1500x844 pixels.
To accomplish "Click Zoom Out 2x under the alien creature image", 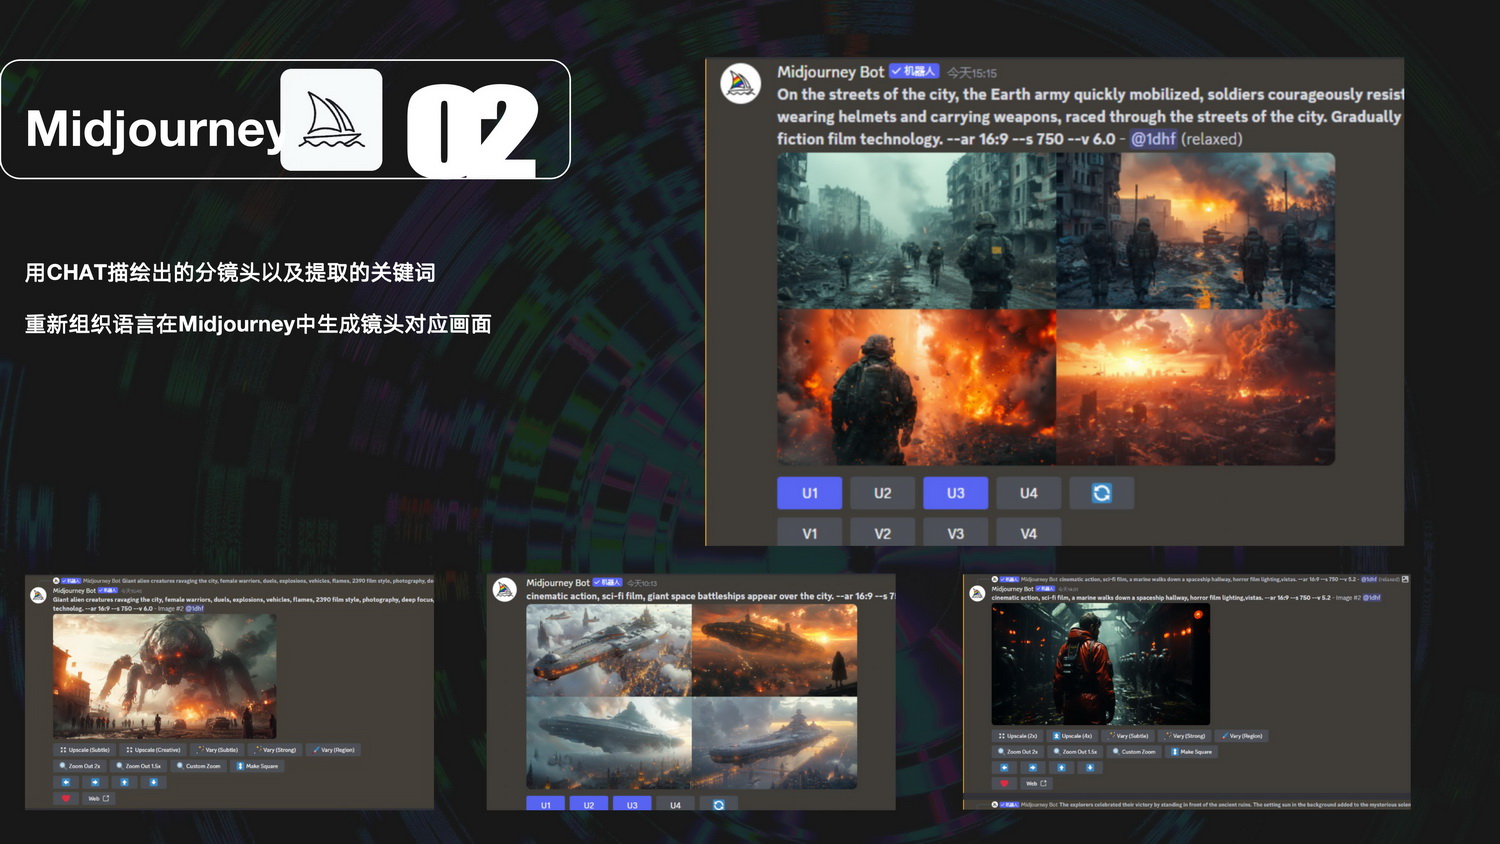I will click(x=80, y=766).
